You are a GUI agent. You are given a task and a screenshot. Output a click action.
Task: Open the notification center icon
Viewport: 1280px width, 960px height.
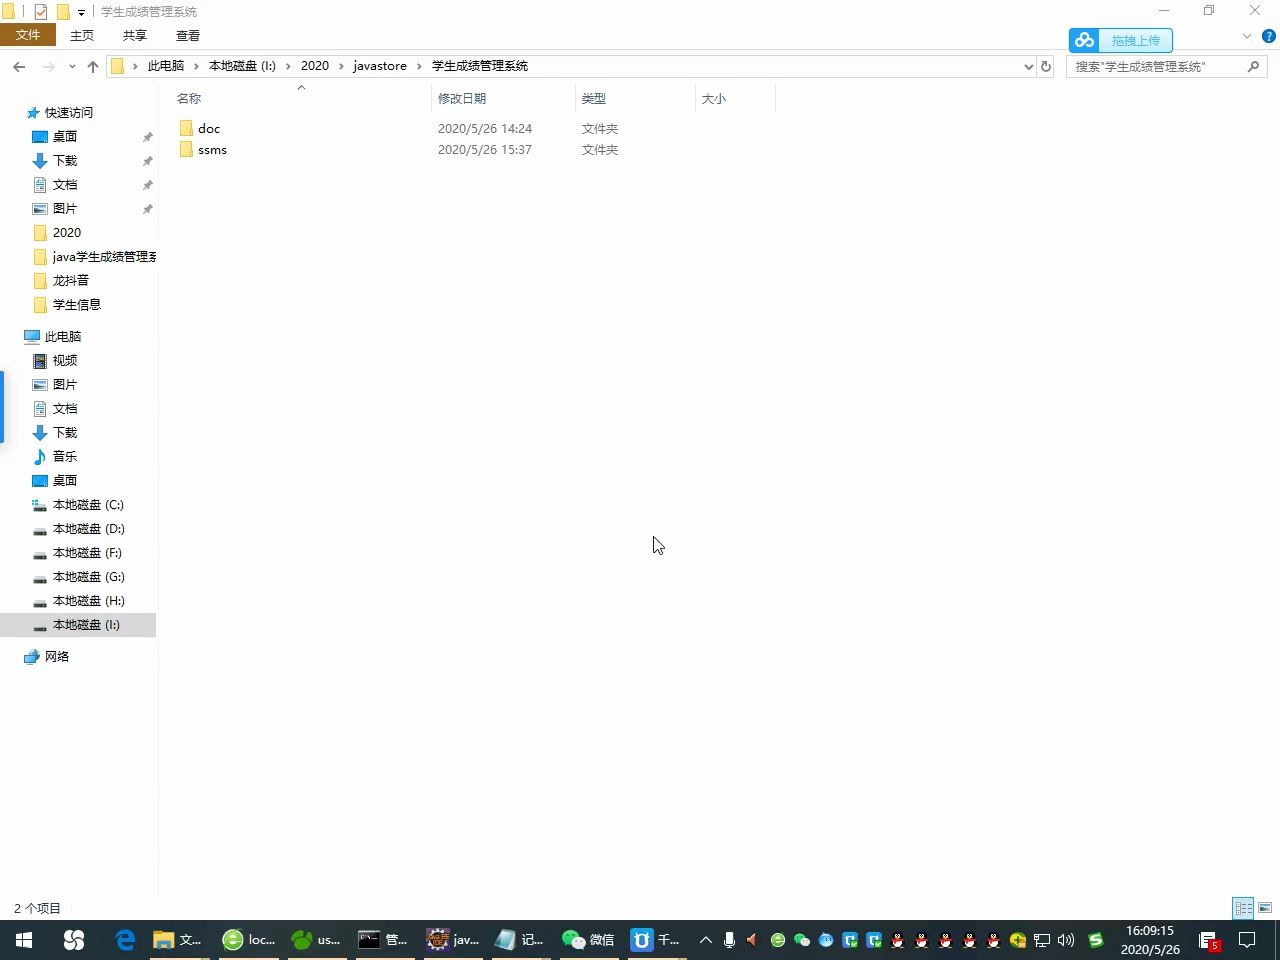tap(1247, 940)
